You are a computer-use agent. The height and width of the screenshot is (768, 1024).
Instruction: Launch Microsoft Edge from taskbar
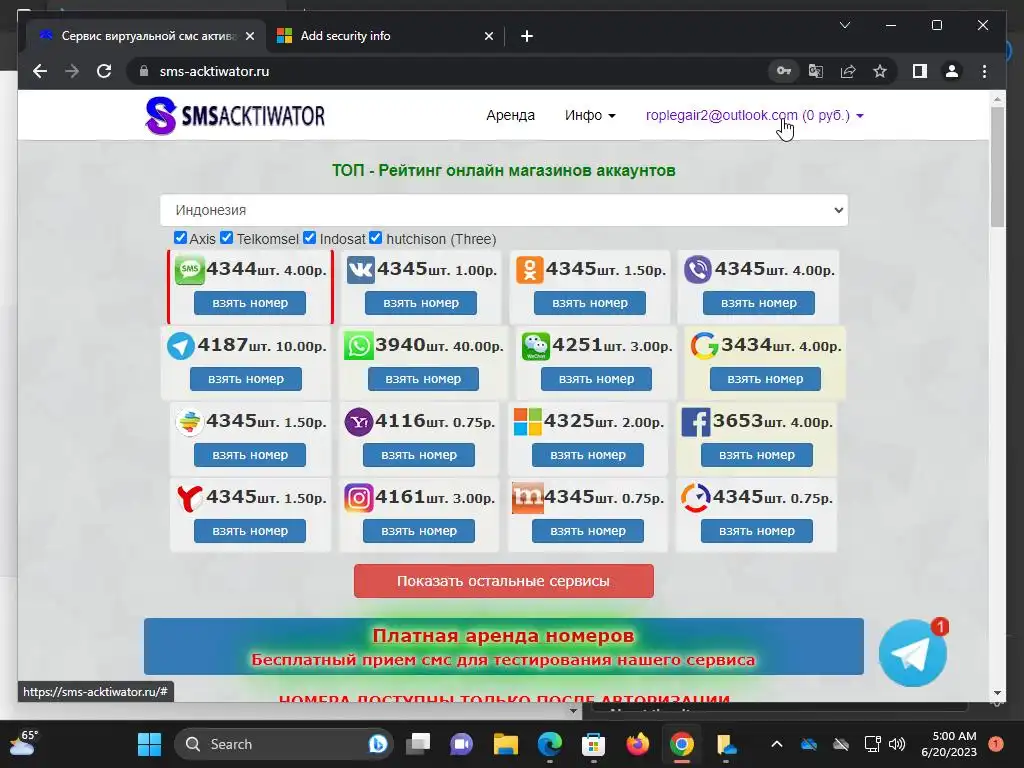point(549,744)
